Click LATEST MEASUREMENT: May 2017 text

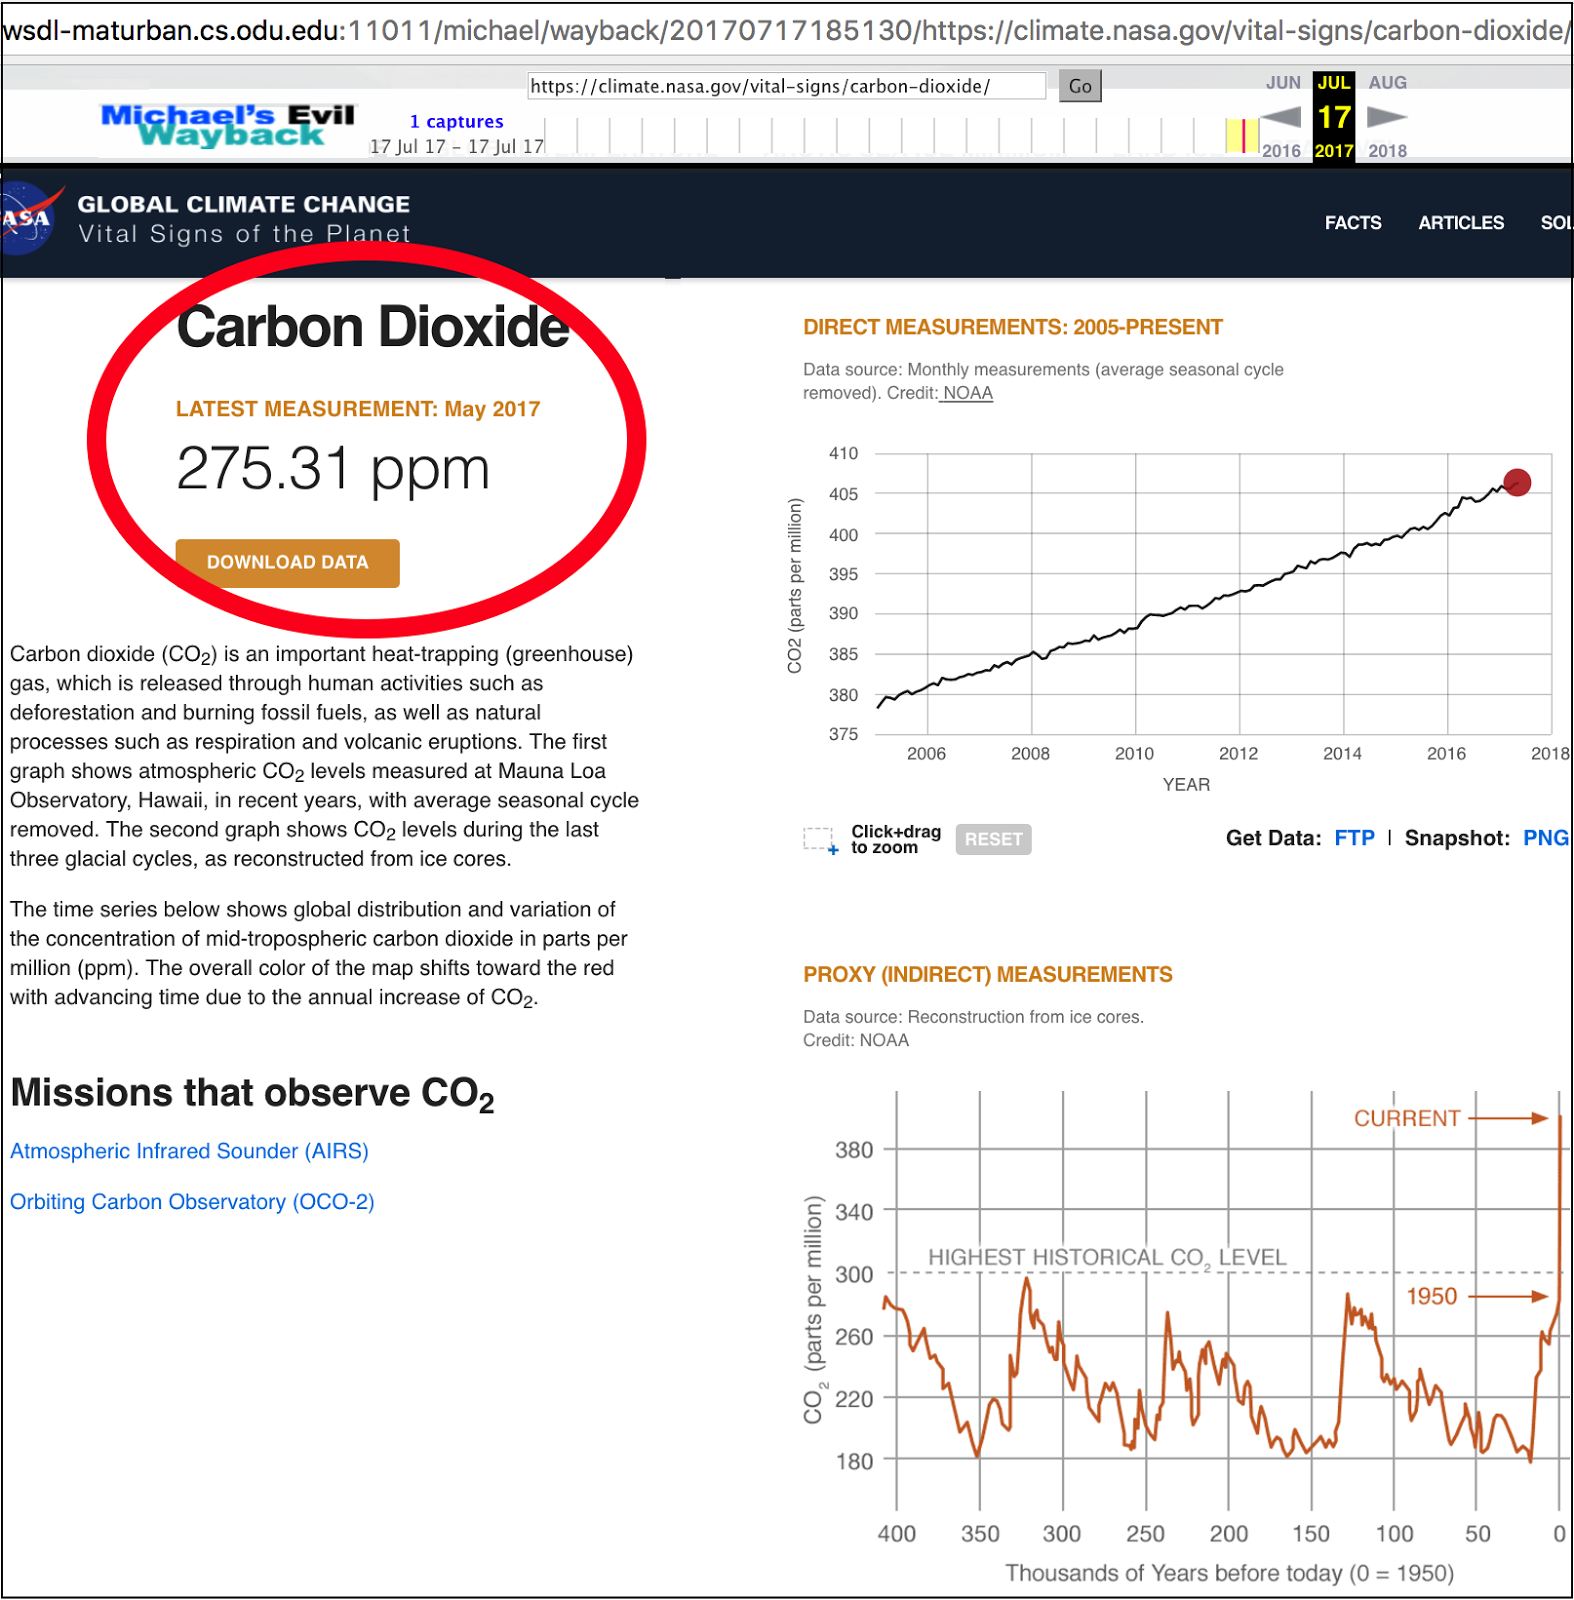click(358, 409)
